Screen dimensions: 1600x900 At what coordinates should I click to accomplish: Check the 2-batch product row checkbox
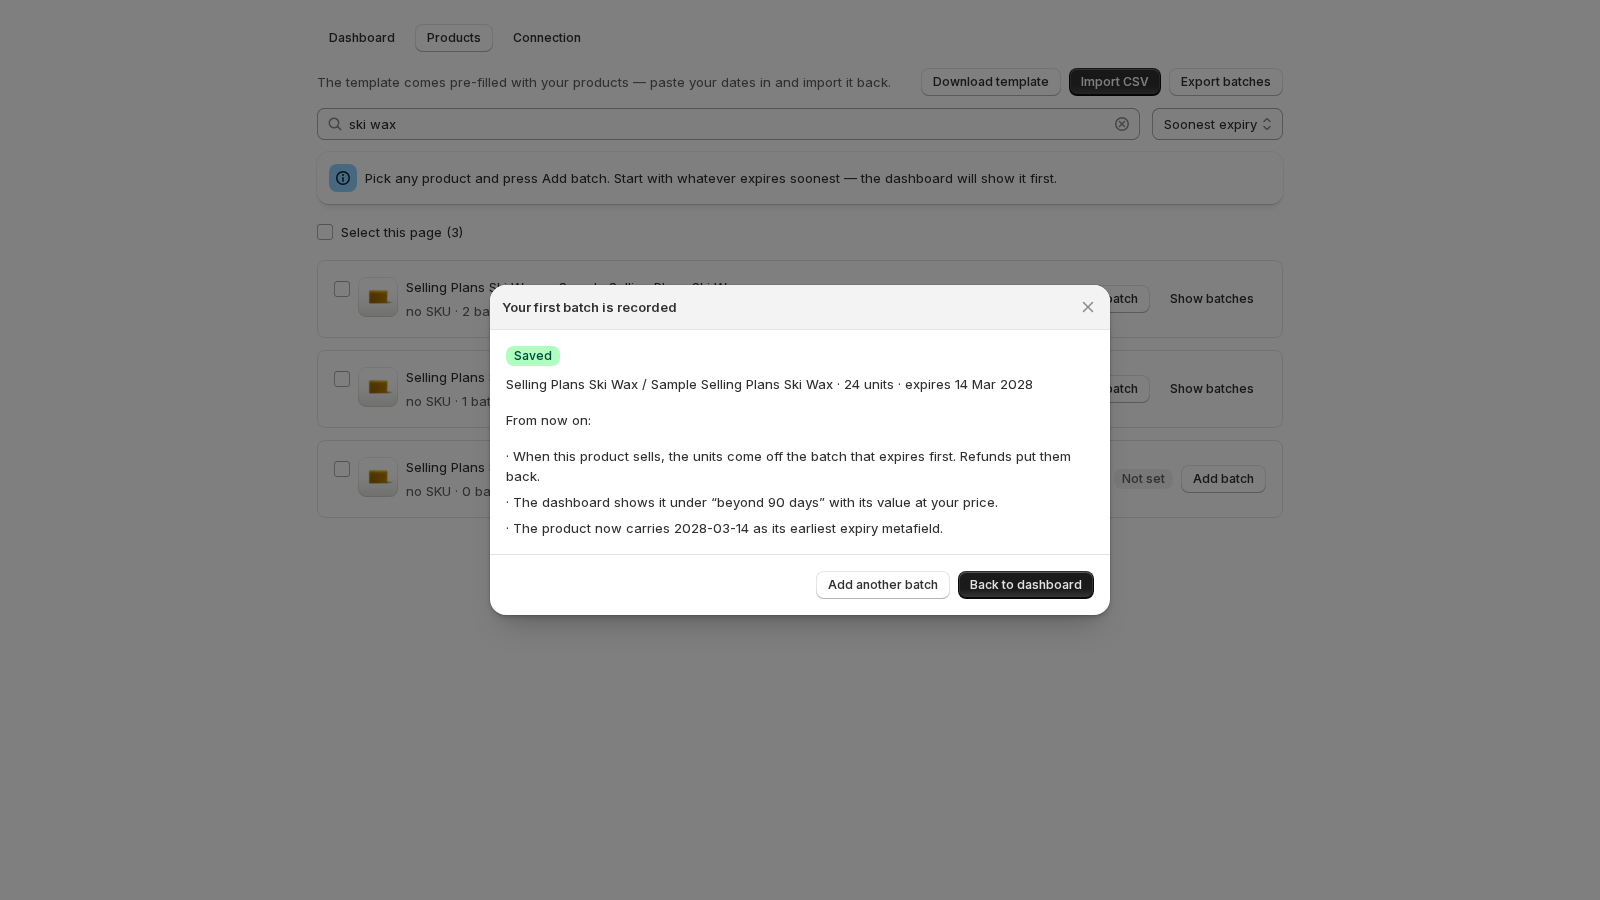click(342, 289)
